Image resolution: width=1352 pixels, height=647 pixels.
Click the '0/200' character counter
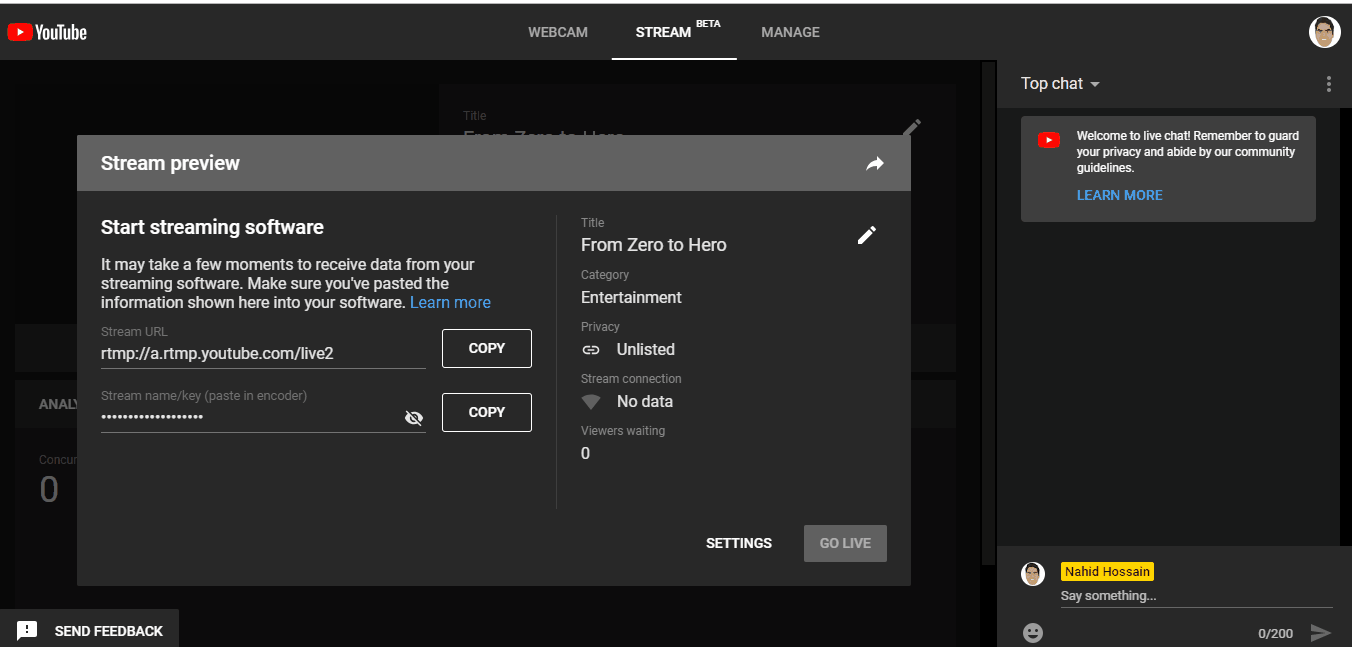pyautogui.click(x=1275, y=633)
